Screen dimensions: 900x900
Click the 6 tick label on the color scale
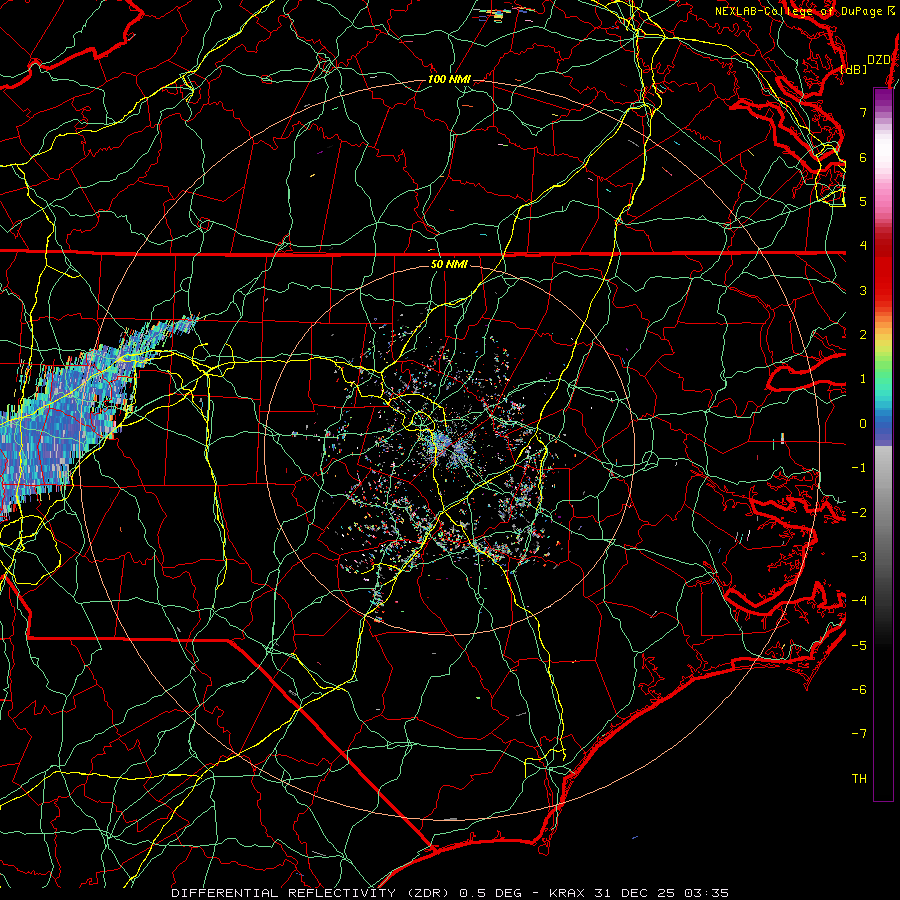pos(863,157)
